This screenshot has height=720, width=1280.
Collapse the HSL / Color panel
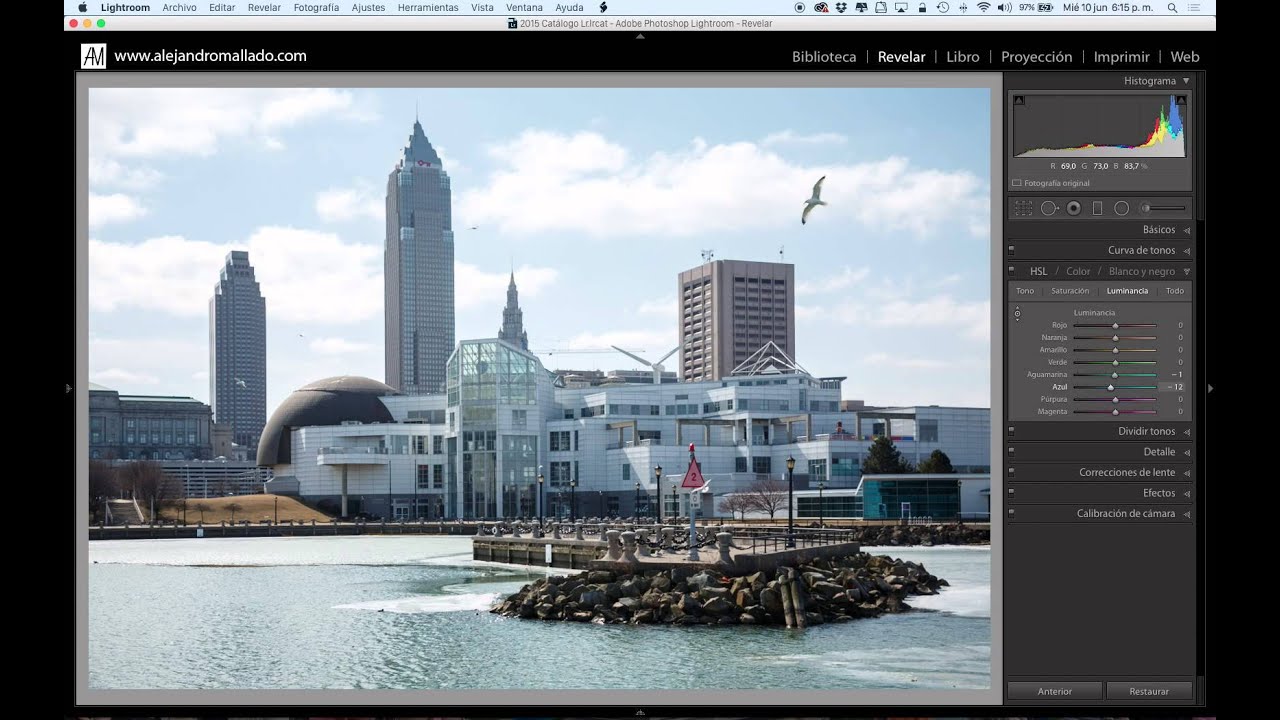pos(1187,271)
